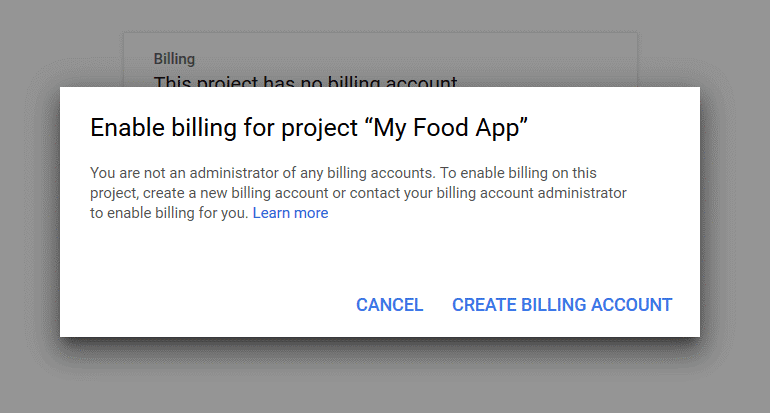Click the dimmed backdrop below the dialog

385,380
